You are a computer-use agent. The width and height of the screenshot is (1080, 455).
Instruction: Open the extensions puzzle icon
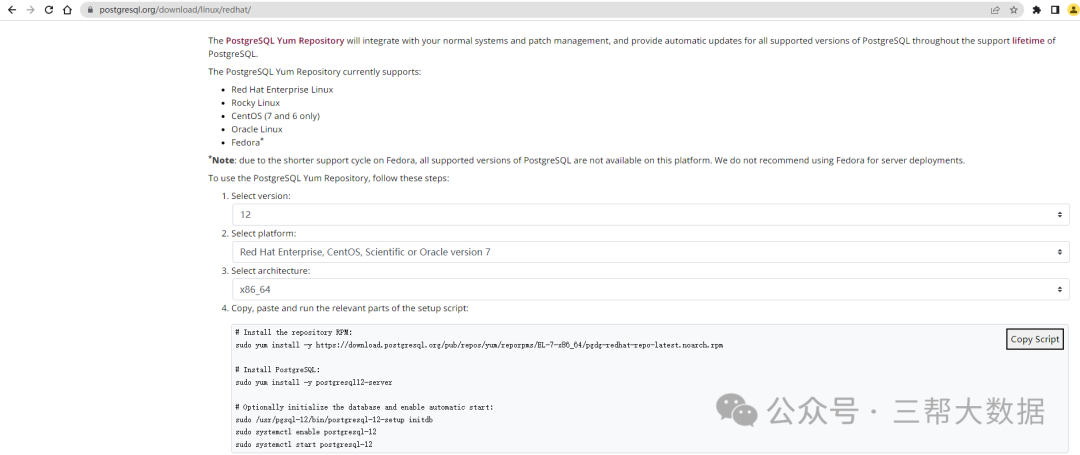point(1037,10)
